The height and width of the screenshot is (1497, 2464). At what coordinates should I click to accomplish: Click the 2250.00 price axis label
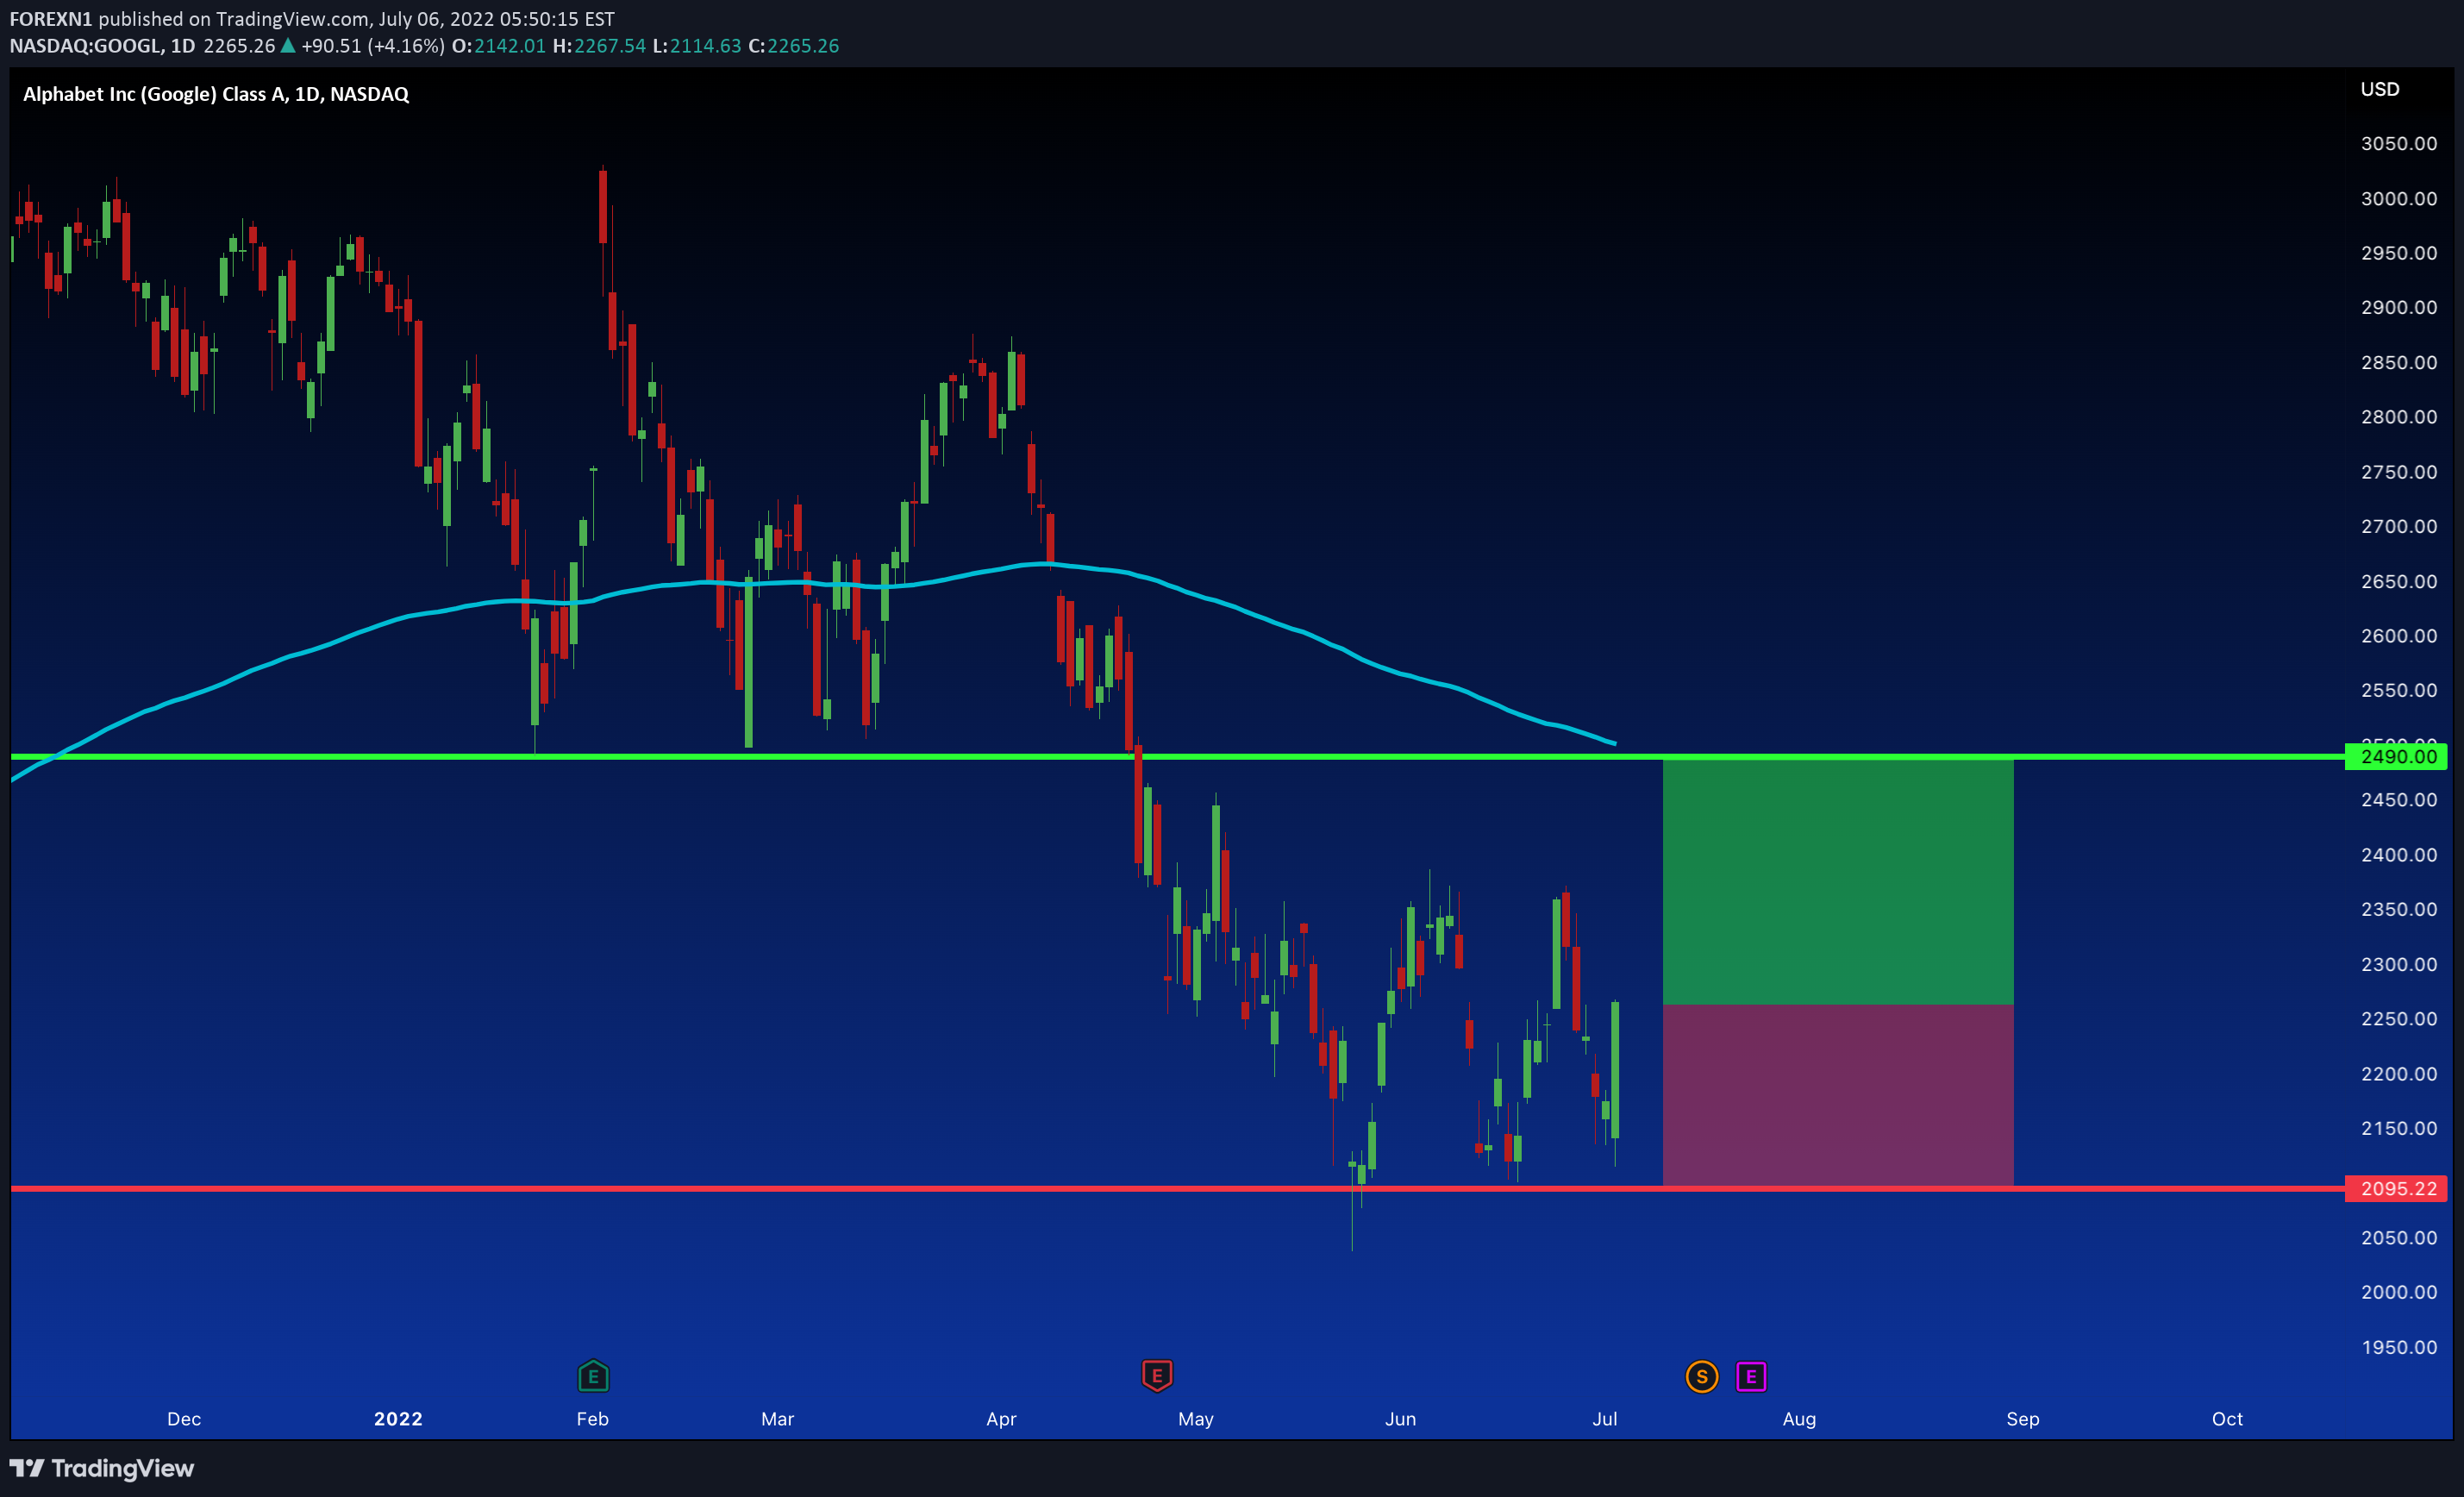click(2399, 1019)
